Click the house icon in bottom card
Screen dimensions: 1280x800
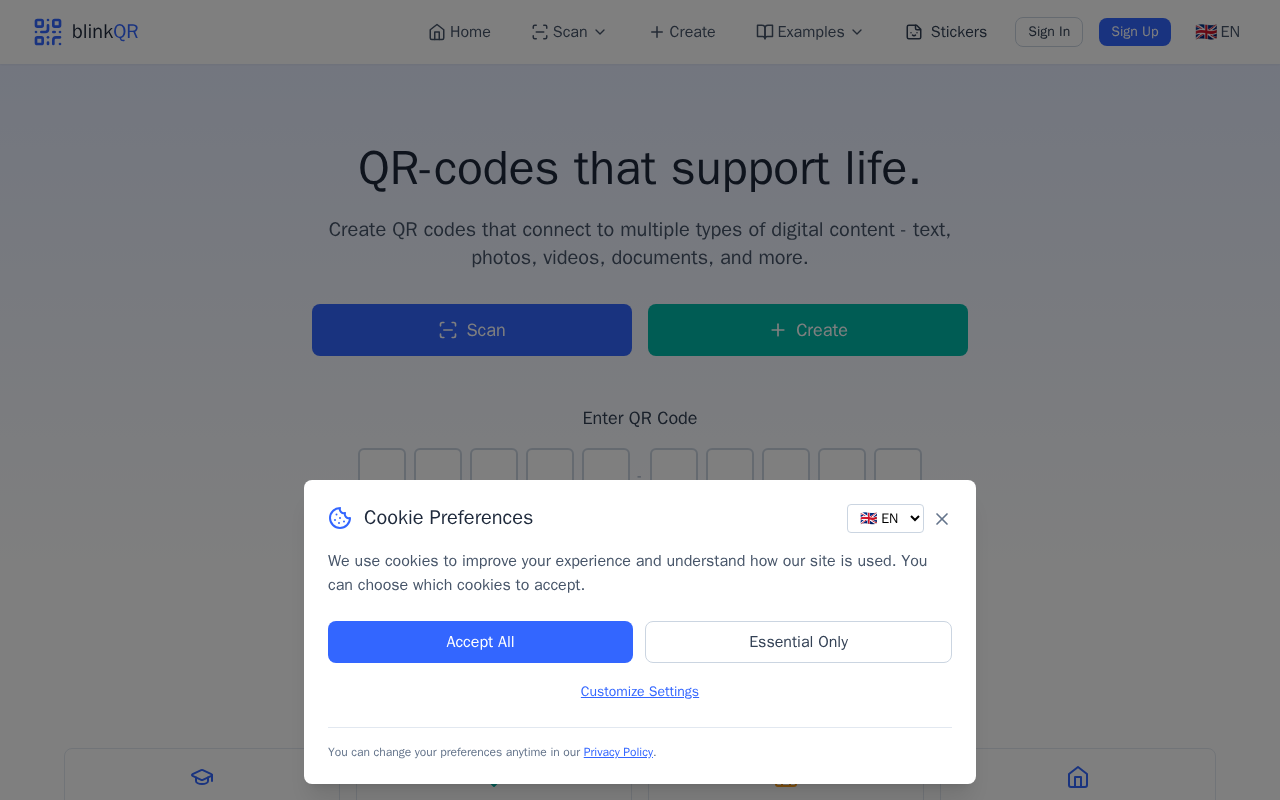pos(1077,777)
